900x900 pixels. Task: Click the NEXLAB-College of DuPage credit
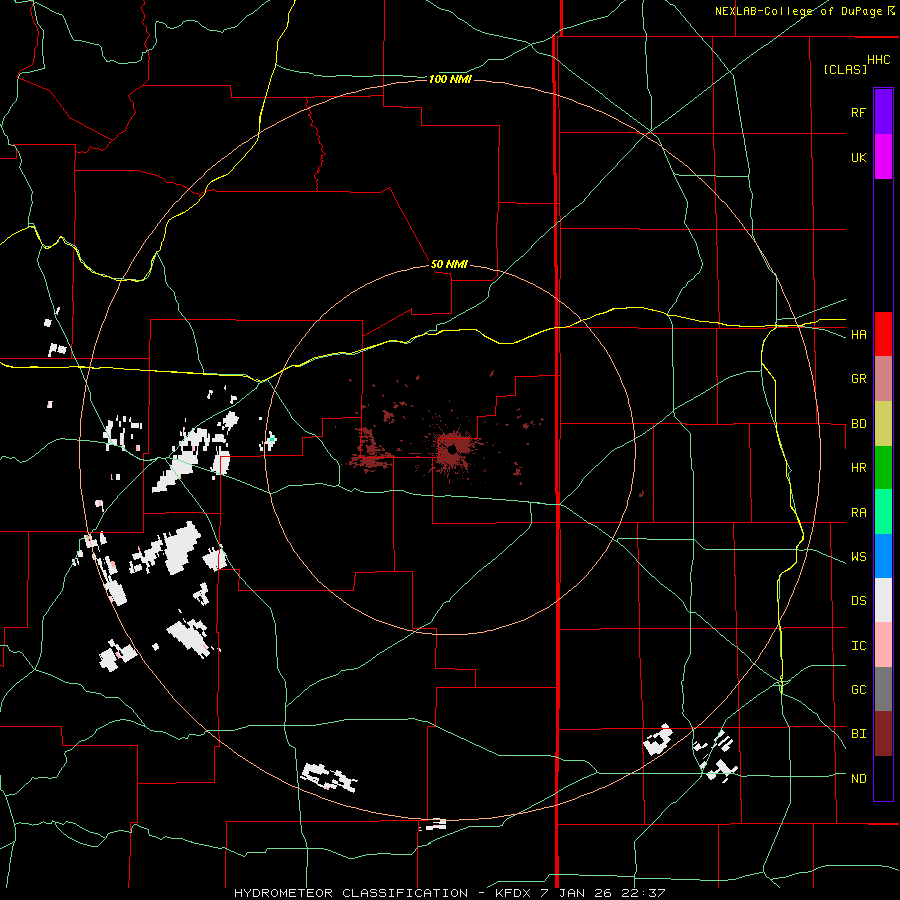[x=805, y=11]
